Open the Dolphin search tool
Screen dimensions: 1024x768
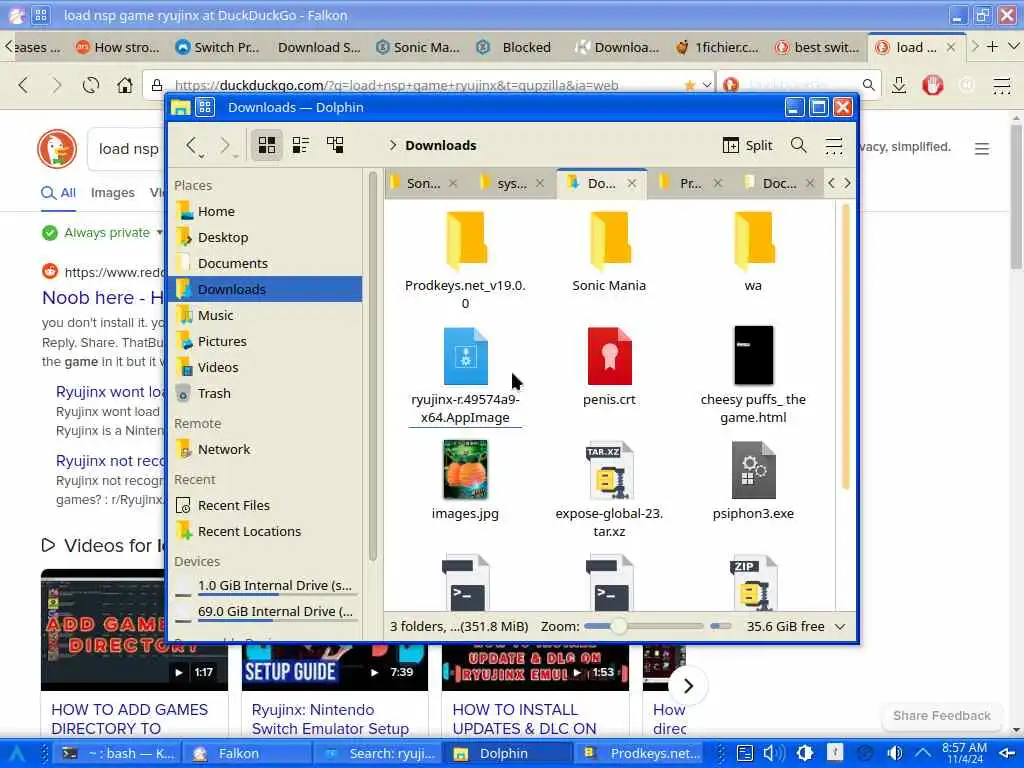[798, 145]
